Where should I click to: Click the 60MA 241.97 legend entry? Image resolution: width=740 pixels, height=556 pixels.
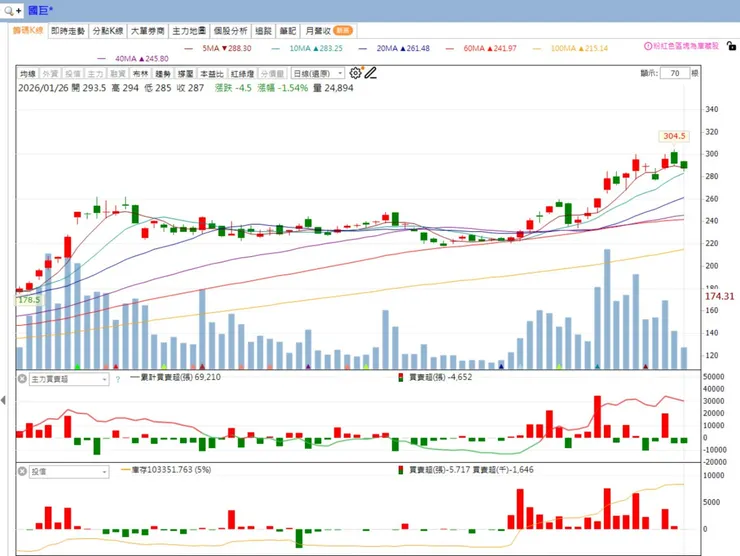coord(481,48)
